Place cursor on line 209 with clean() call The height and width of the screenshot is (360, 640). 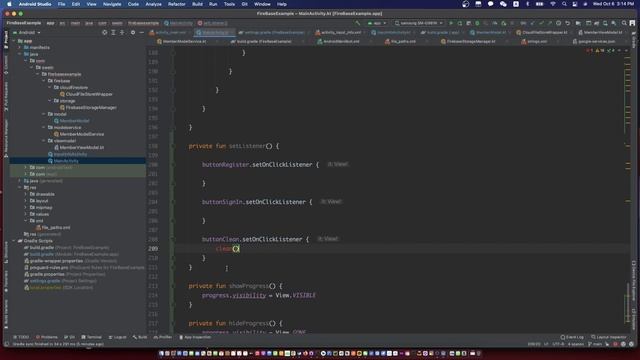[x=228, y=249]
